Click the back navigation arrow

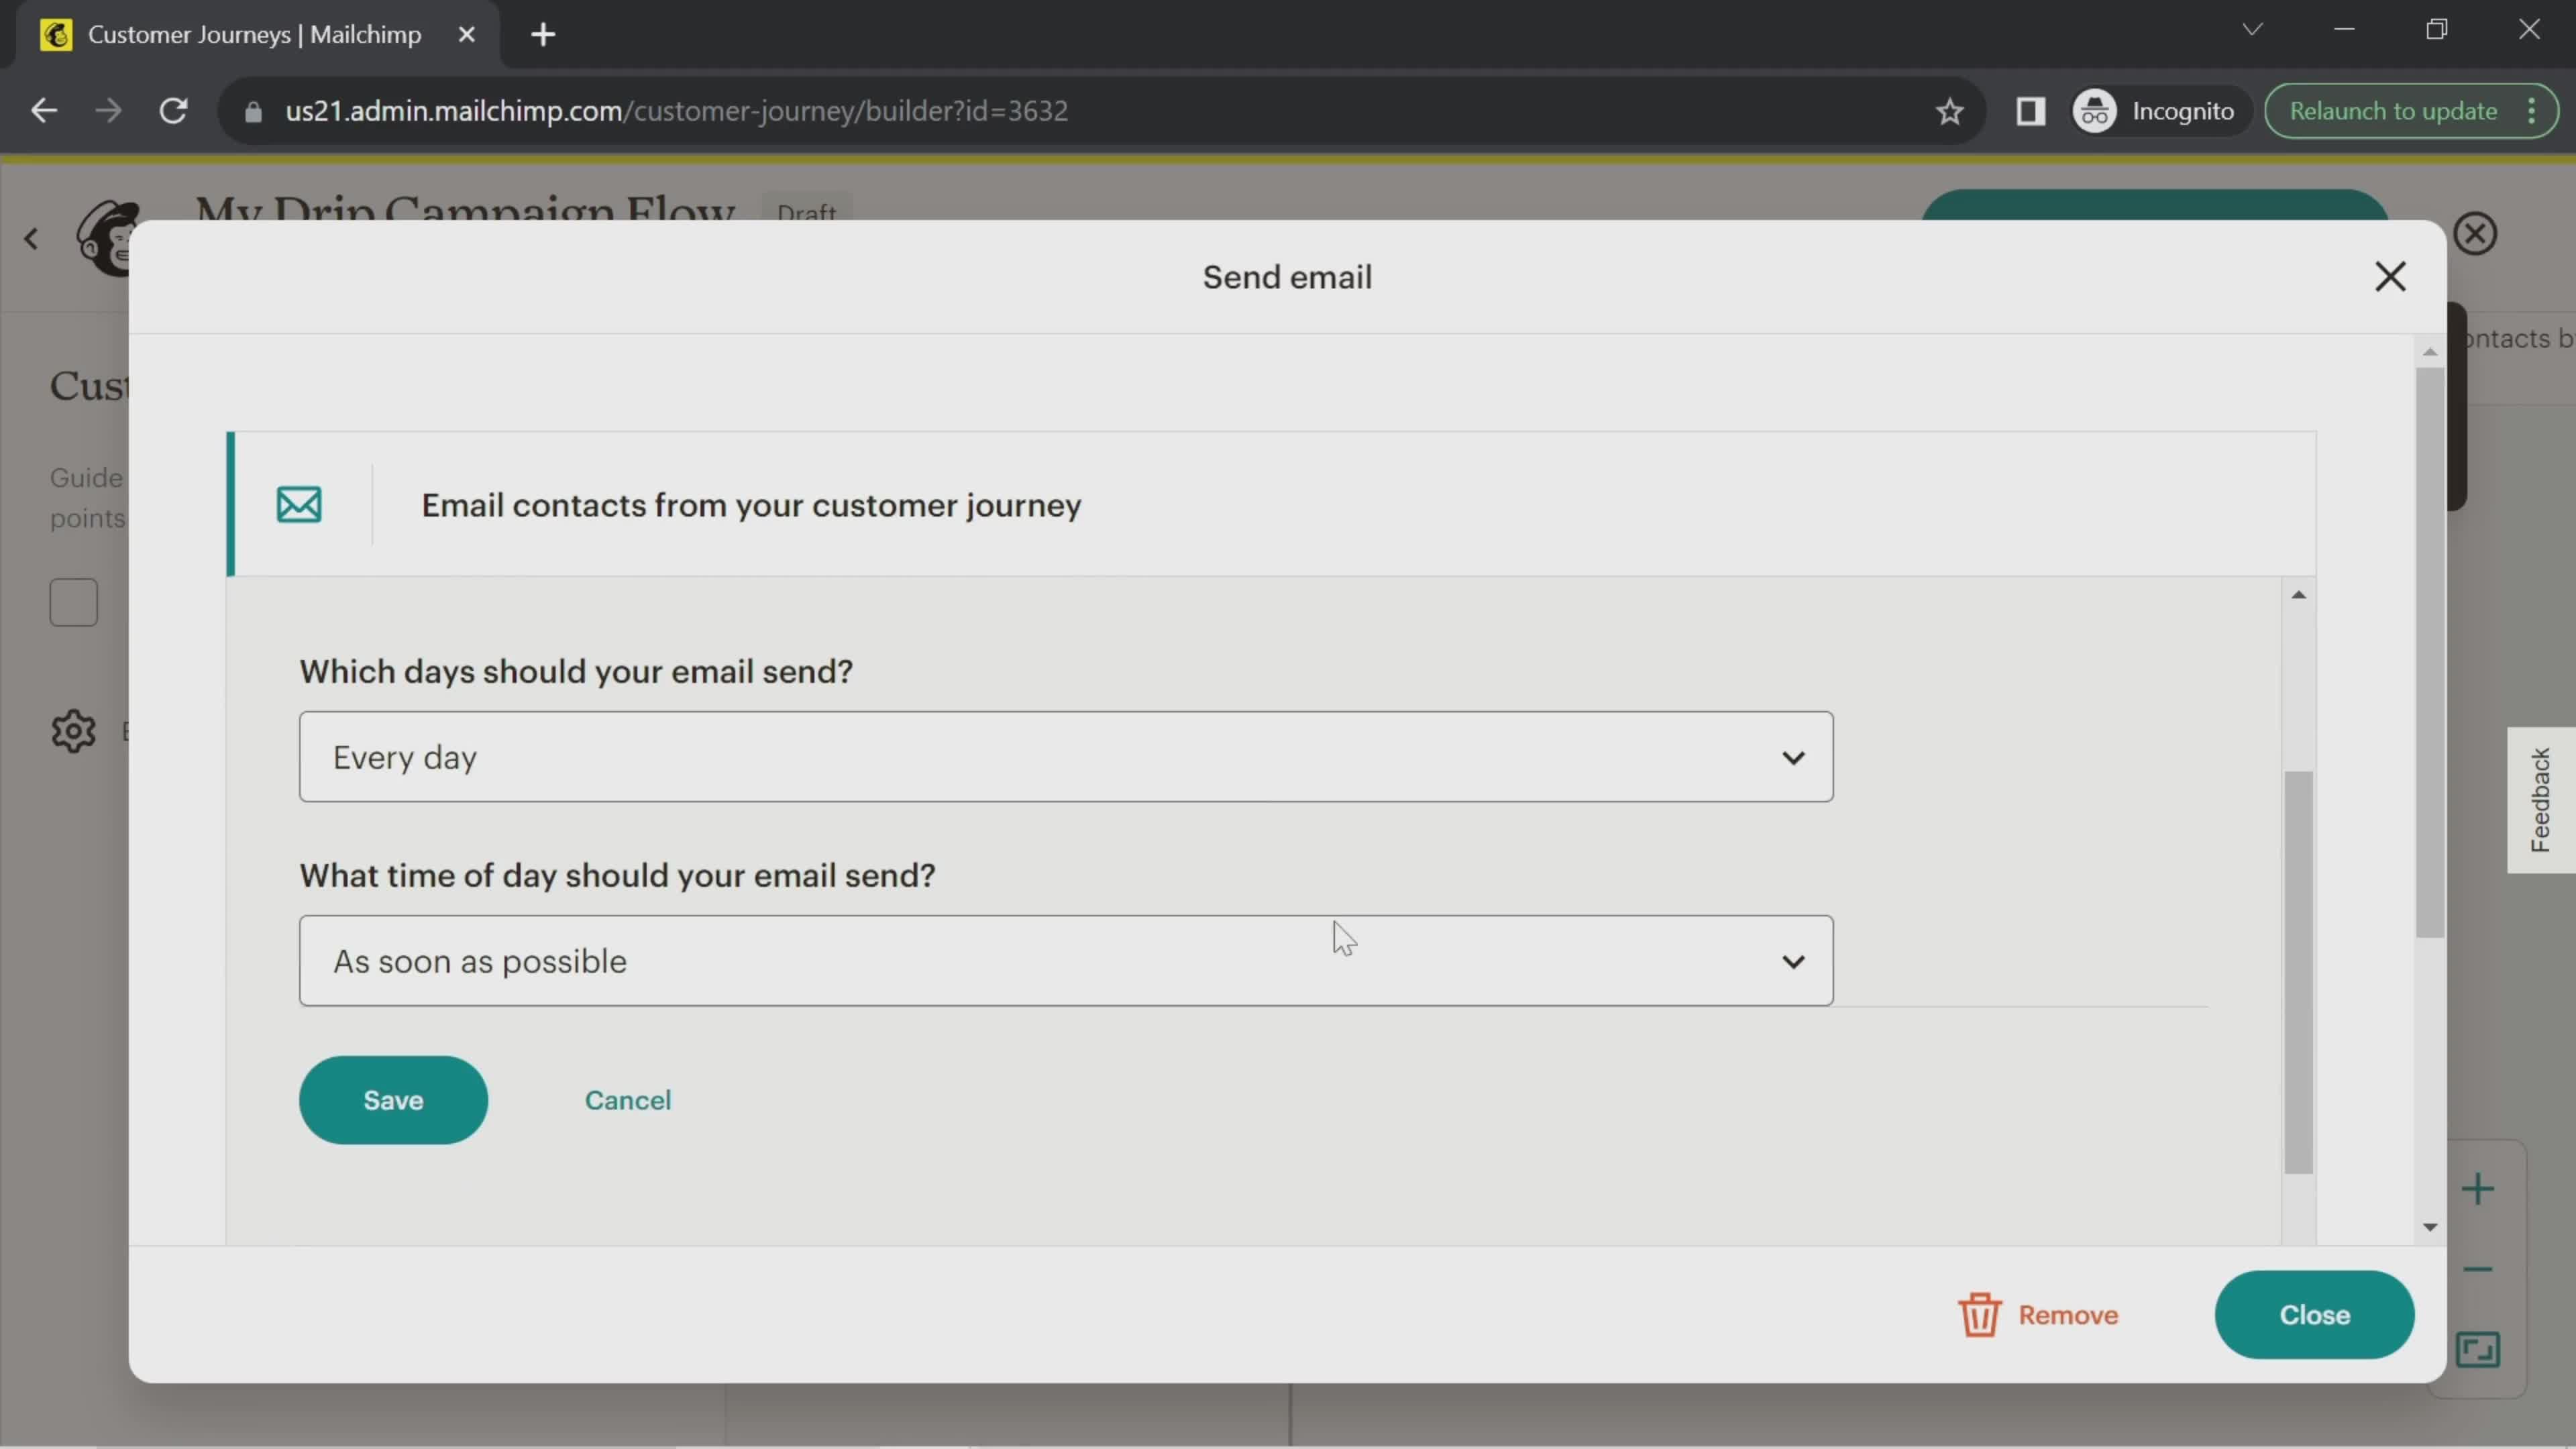44,111
